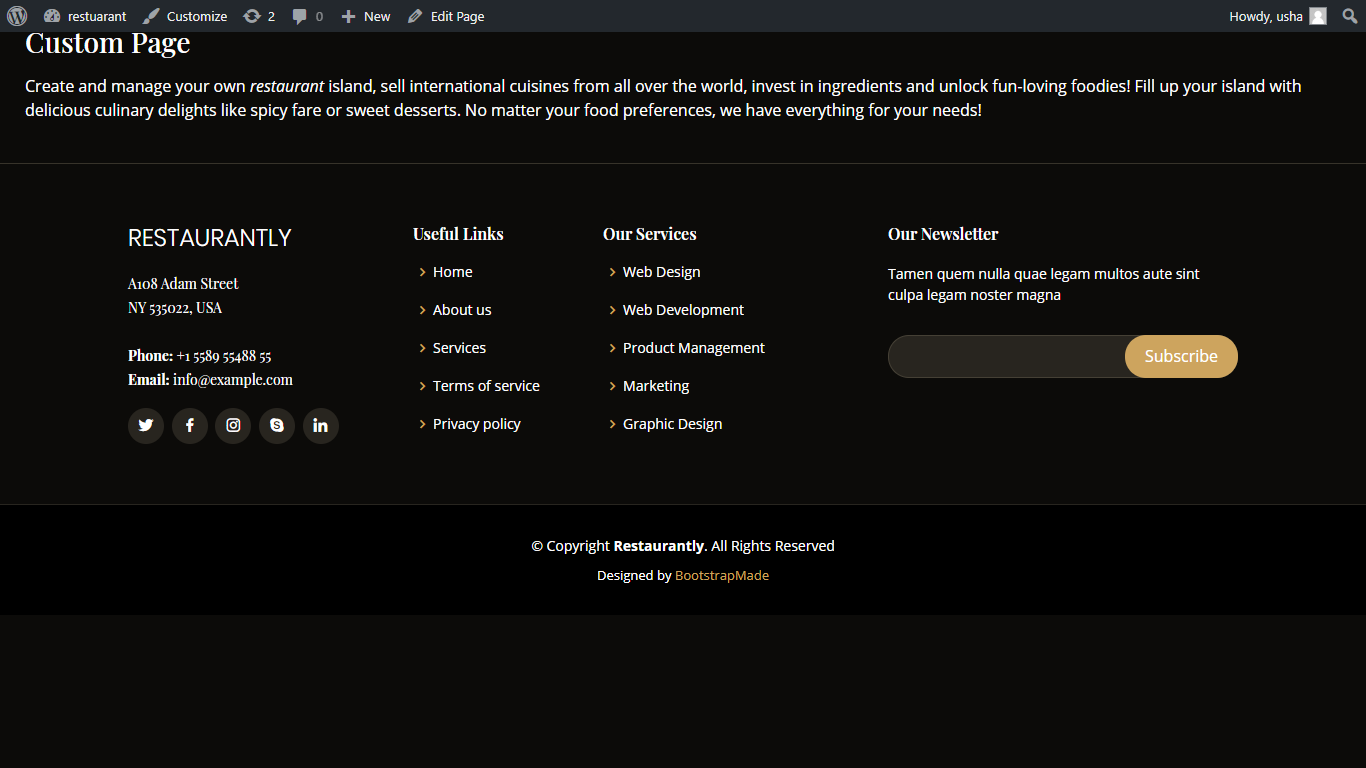Open the About us footer link
Viewport: 1366px width, 768px height.
[x=462, y=310]
